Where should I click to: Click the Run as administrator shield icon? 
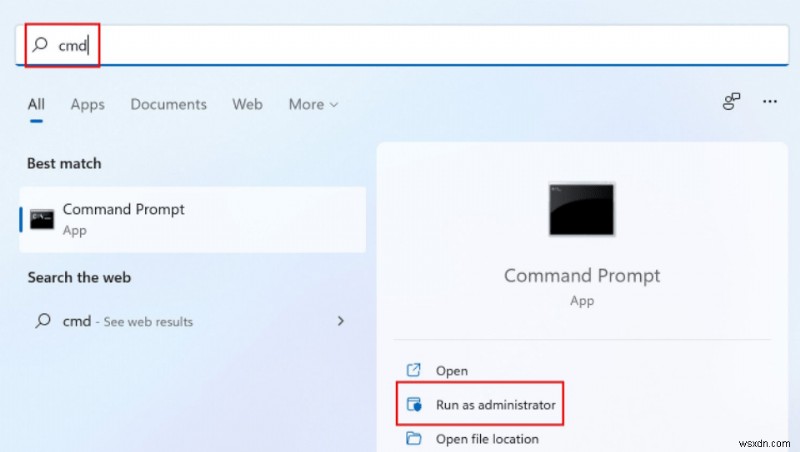click(x=414, y=404)
